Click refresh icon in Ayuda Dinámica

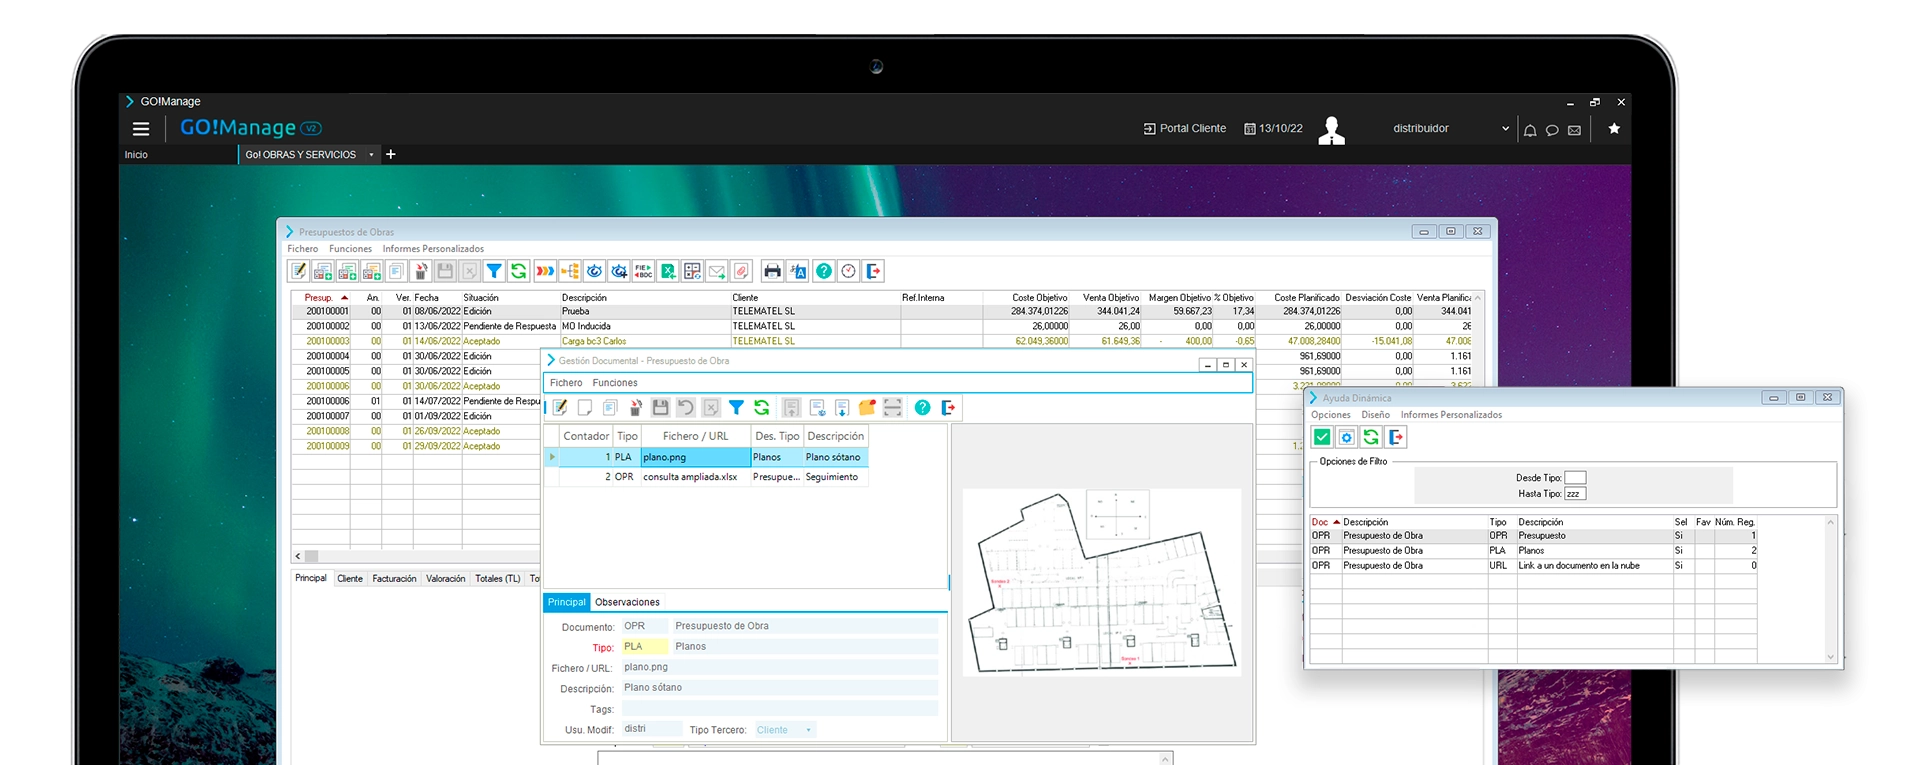1371,437
